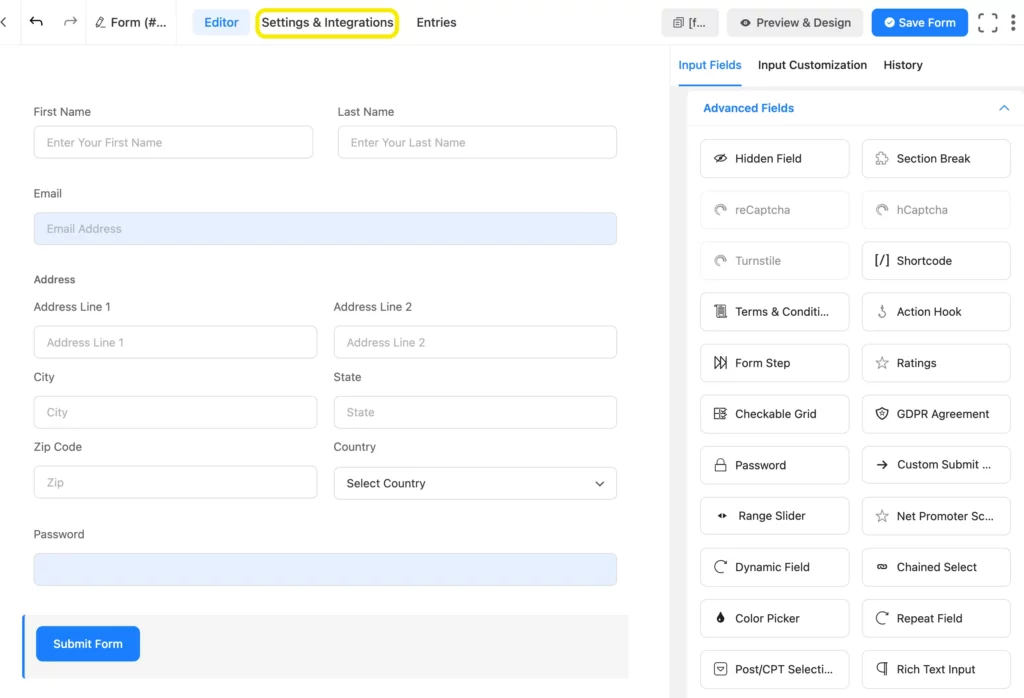Image resolution: width=1024 pixels, height=698 pixels.
Task: Copy the form shortcode button
Action: [x=690, y=22]
